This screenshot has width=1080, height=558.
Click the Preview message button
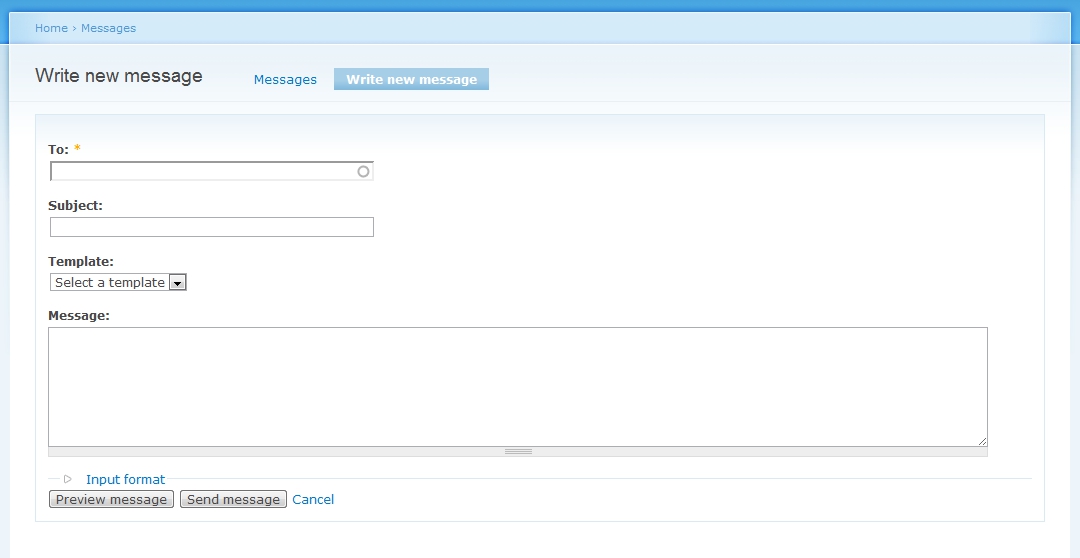[111, 499]
